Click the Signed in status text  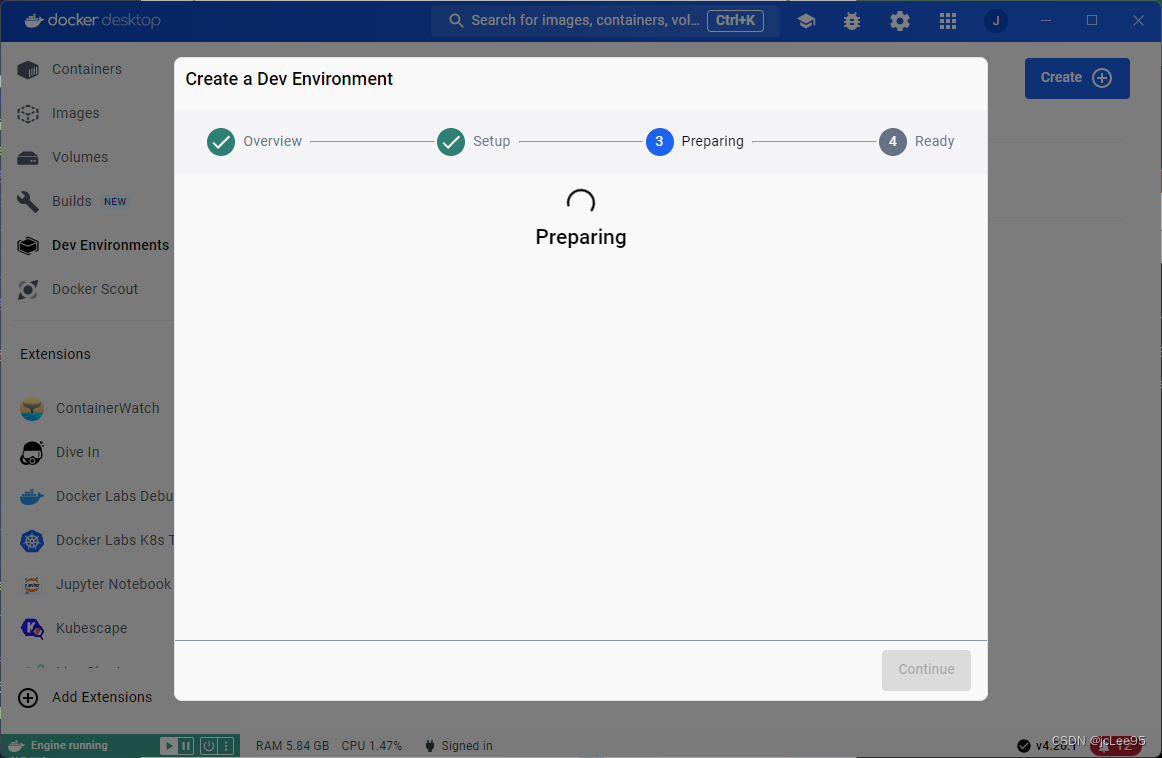tap(467, 745)
